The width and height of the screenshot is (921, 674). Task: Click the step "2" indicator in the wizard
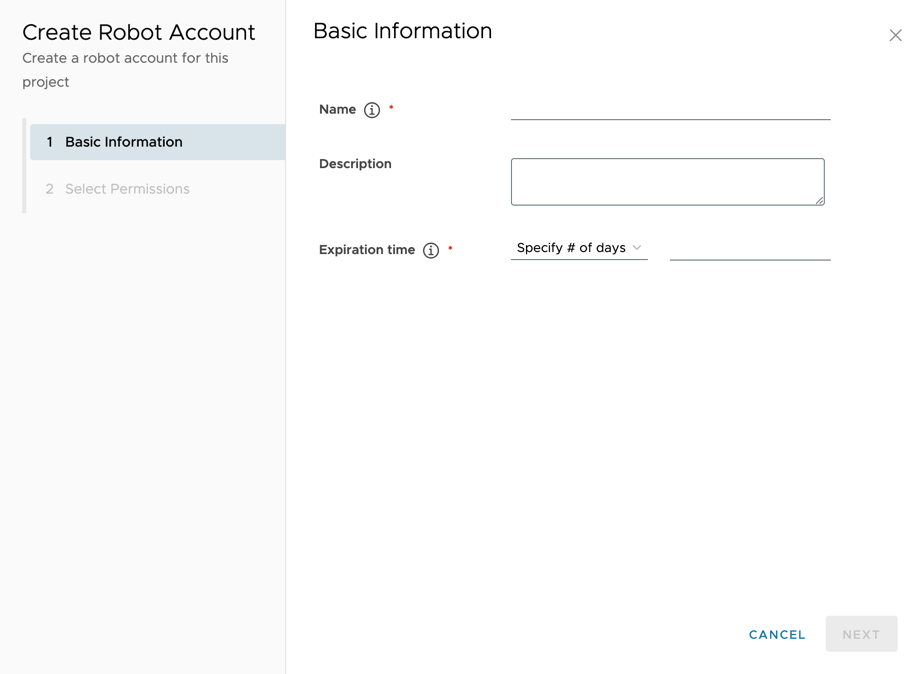(x=49, y=189)
